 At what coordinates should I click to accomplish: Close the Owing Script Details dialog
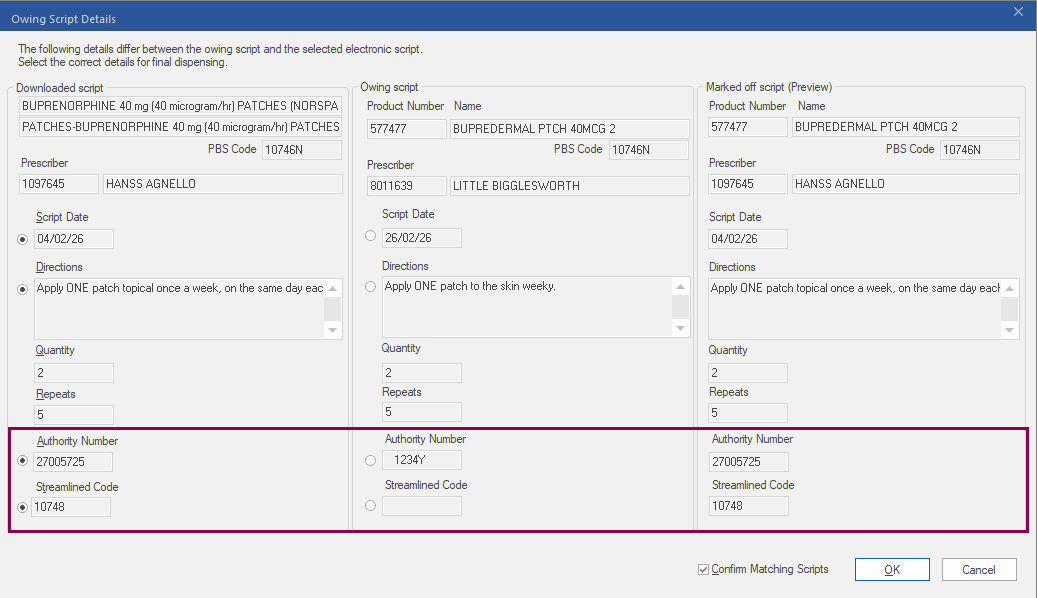tap(1018, 12)
